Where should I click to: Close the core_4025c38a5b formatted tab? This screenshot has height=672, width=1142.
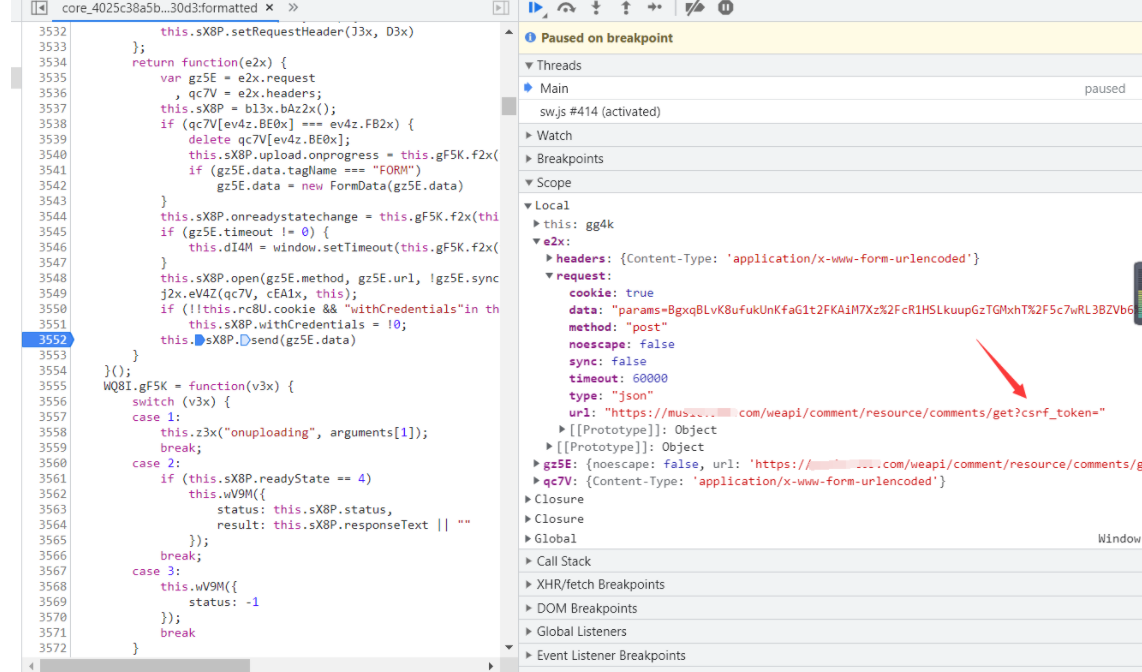269,7
